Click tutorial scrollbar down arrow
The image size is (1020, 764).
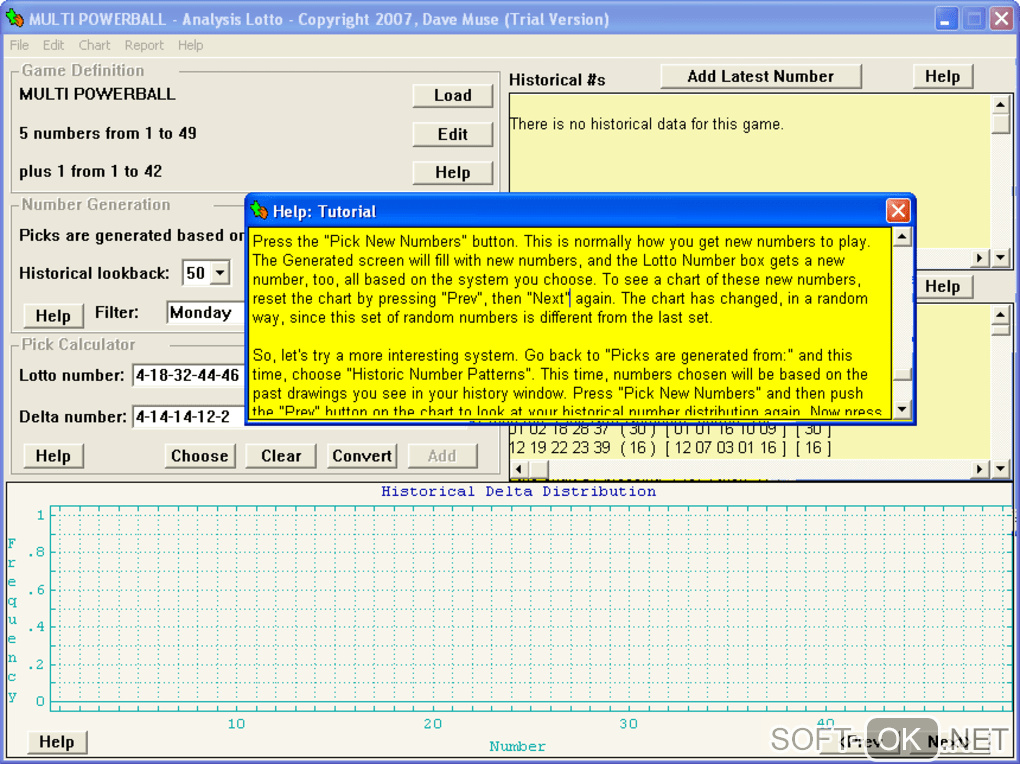tap(902, 409)
